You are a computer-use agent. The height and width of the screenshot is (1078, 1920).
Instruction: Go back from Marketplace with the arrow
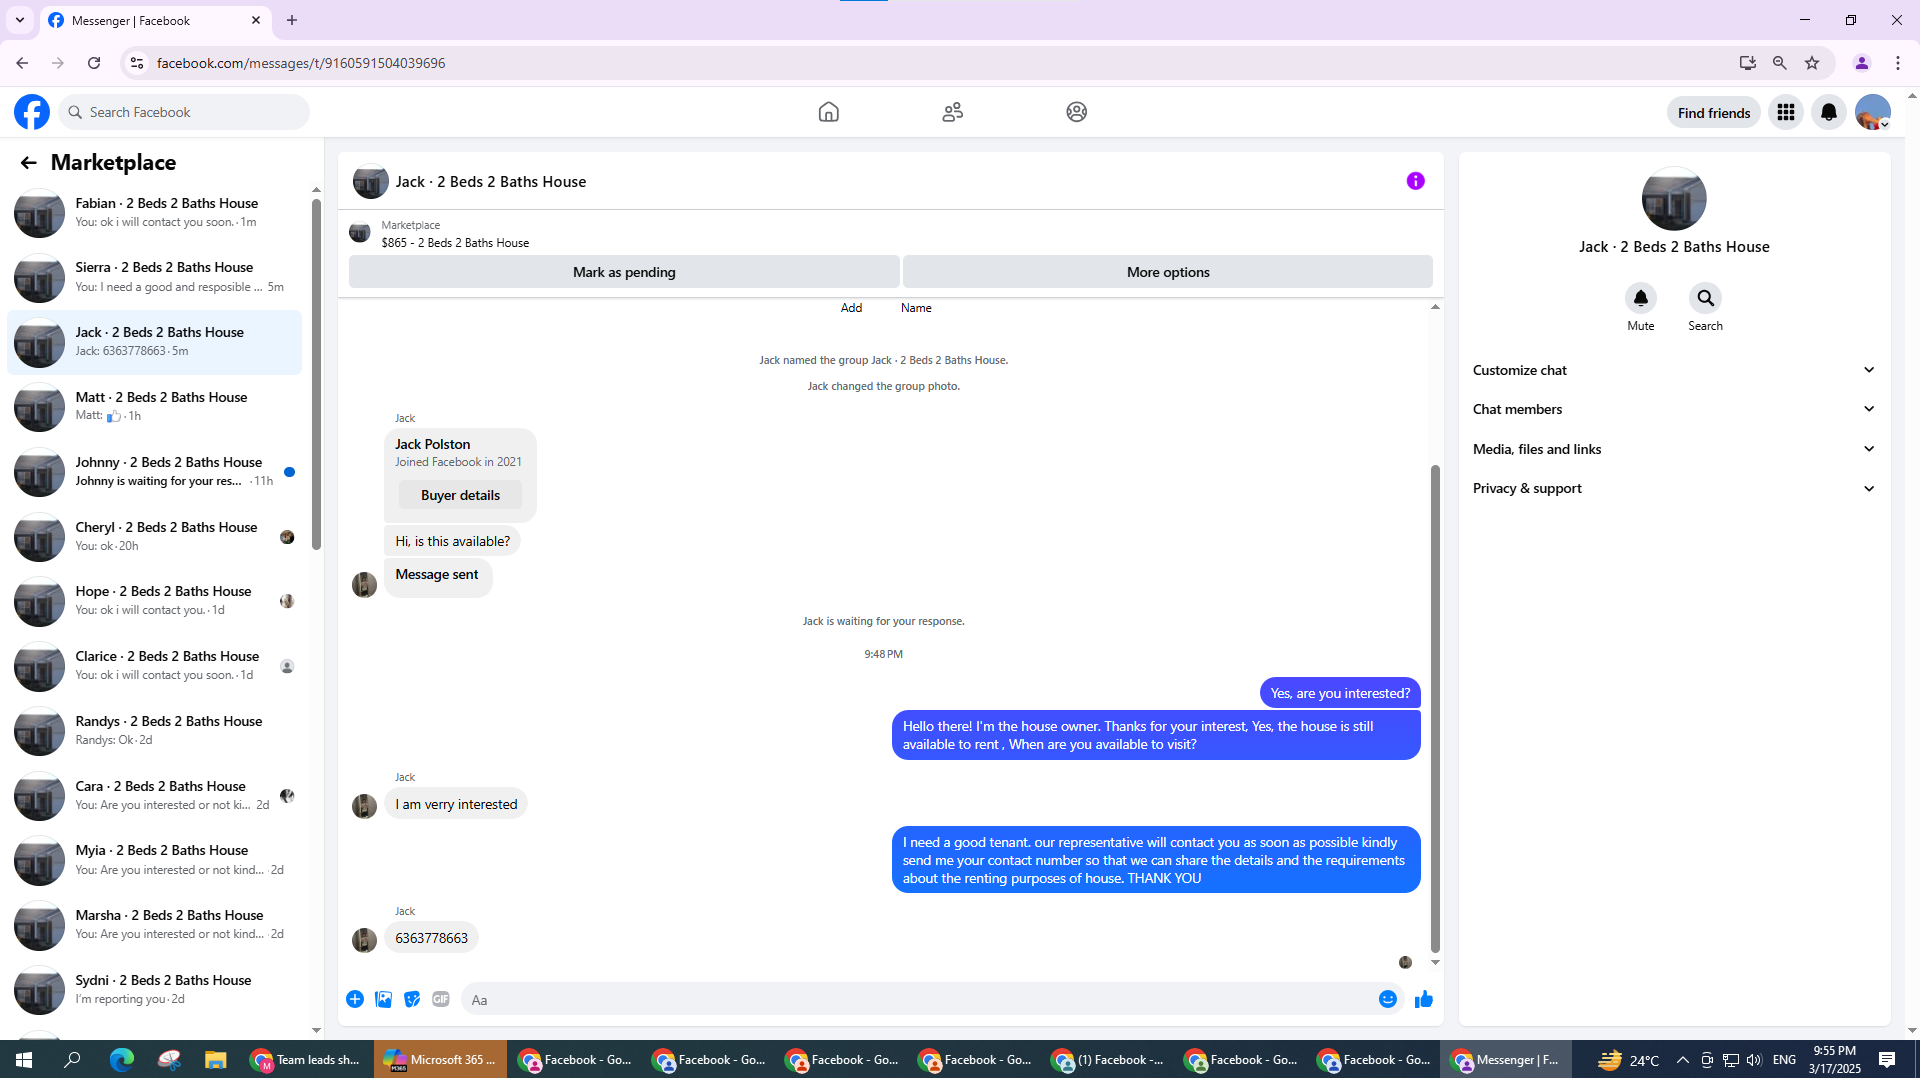point(28,163)
